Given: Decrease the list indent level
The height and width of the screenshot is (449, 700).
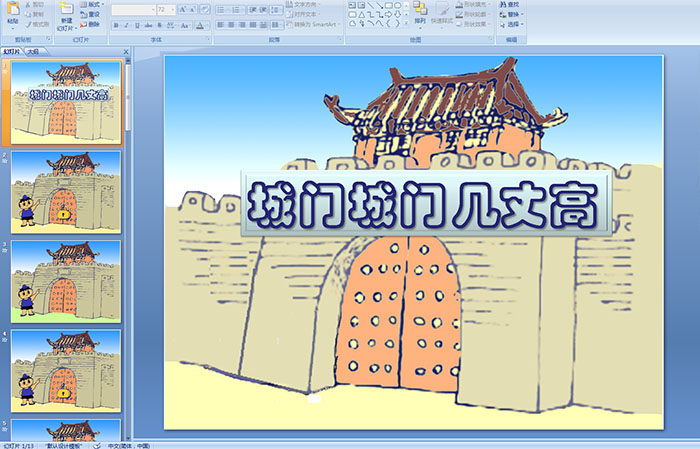Looking at the screenshot, I should pos(253,9).
